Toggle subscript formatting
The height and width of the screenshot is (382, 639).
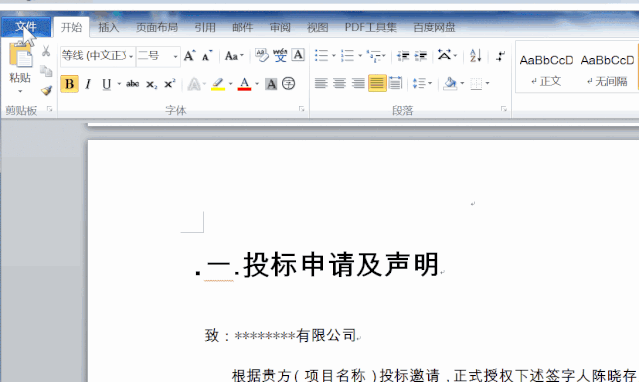(151, 84)
